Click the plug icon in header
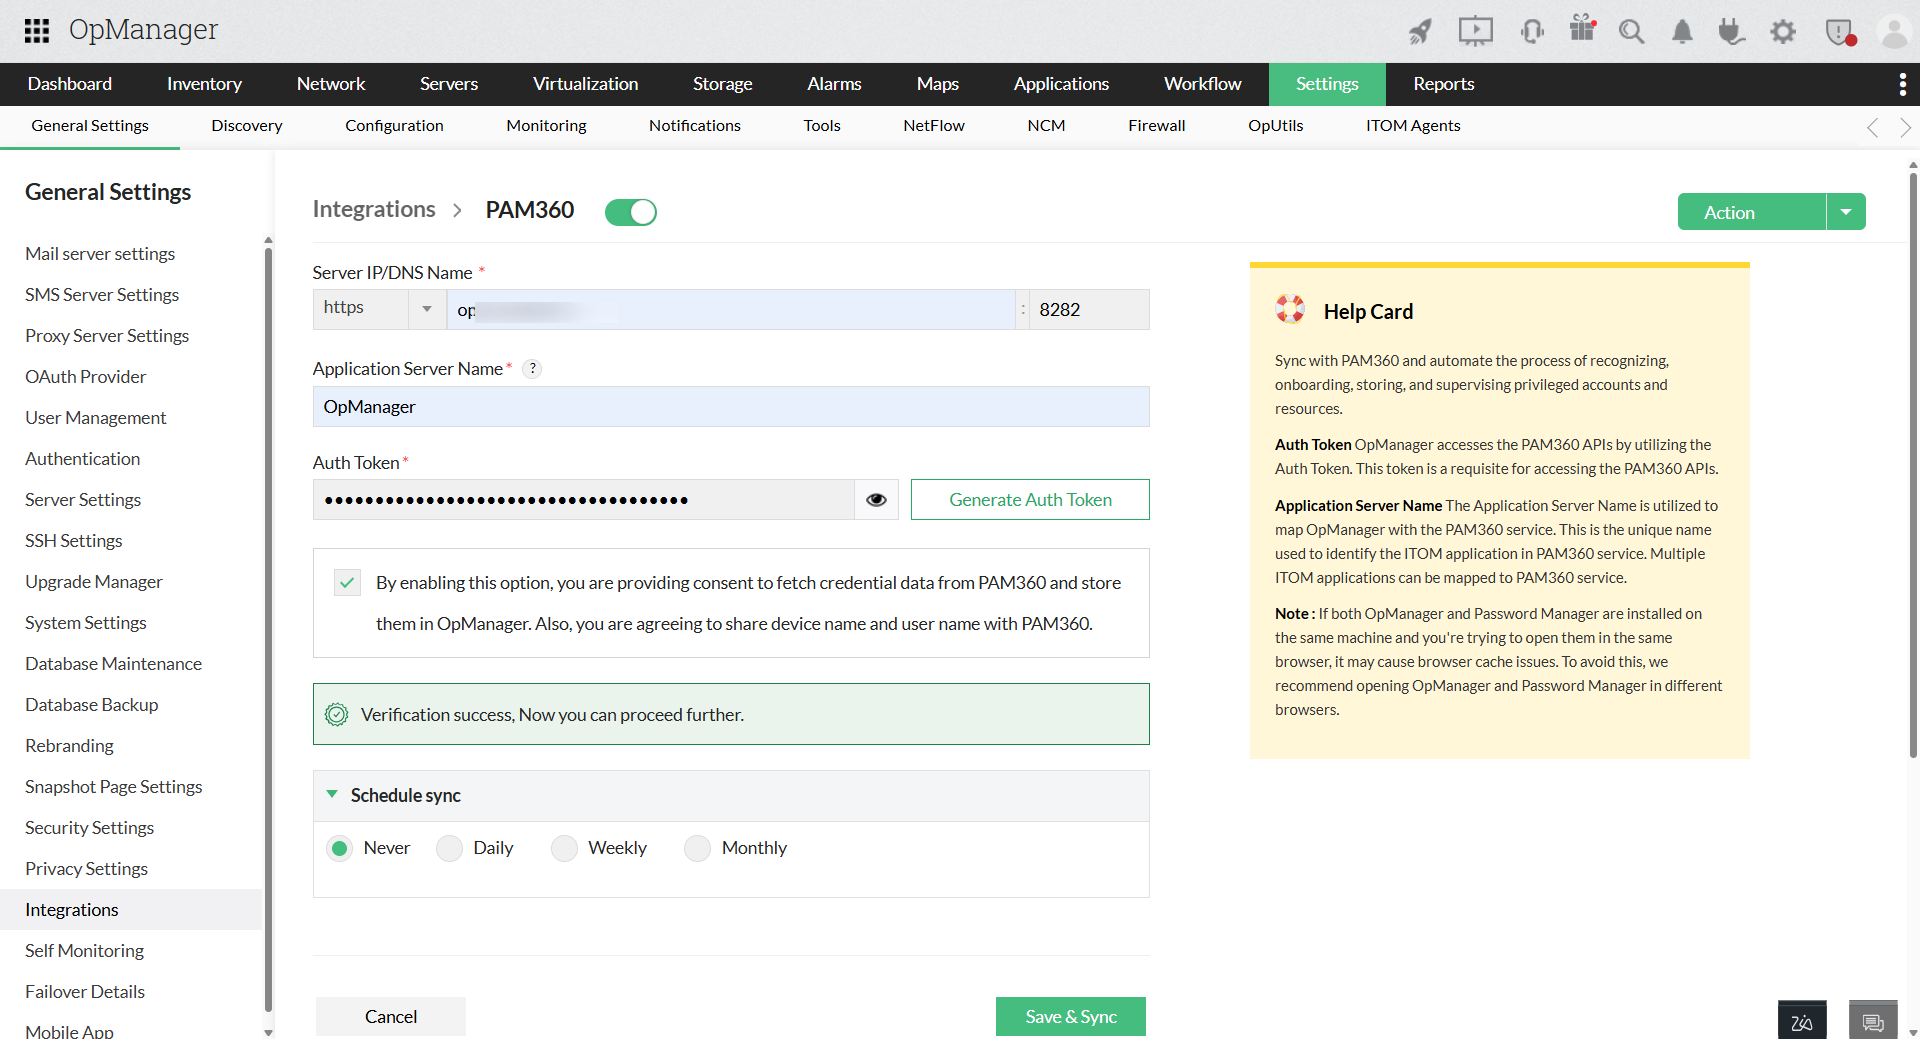 pos(1732,32)
